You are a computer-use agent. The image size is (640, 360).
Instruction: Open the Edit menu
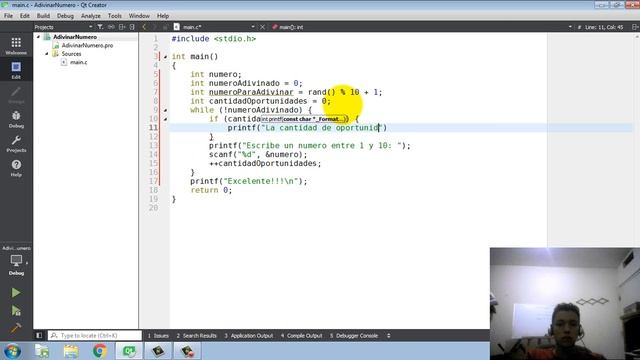coord(25,16)
